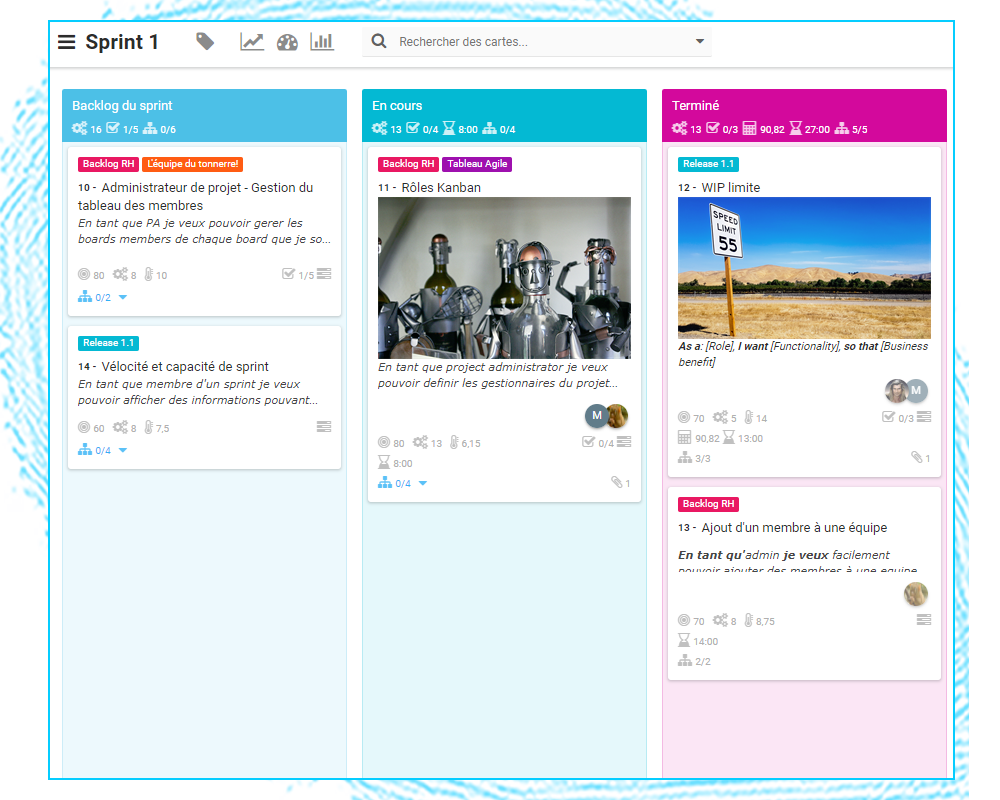Click the 0/4 checklist icon in En cours header

coord(412,128)
